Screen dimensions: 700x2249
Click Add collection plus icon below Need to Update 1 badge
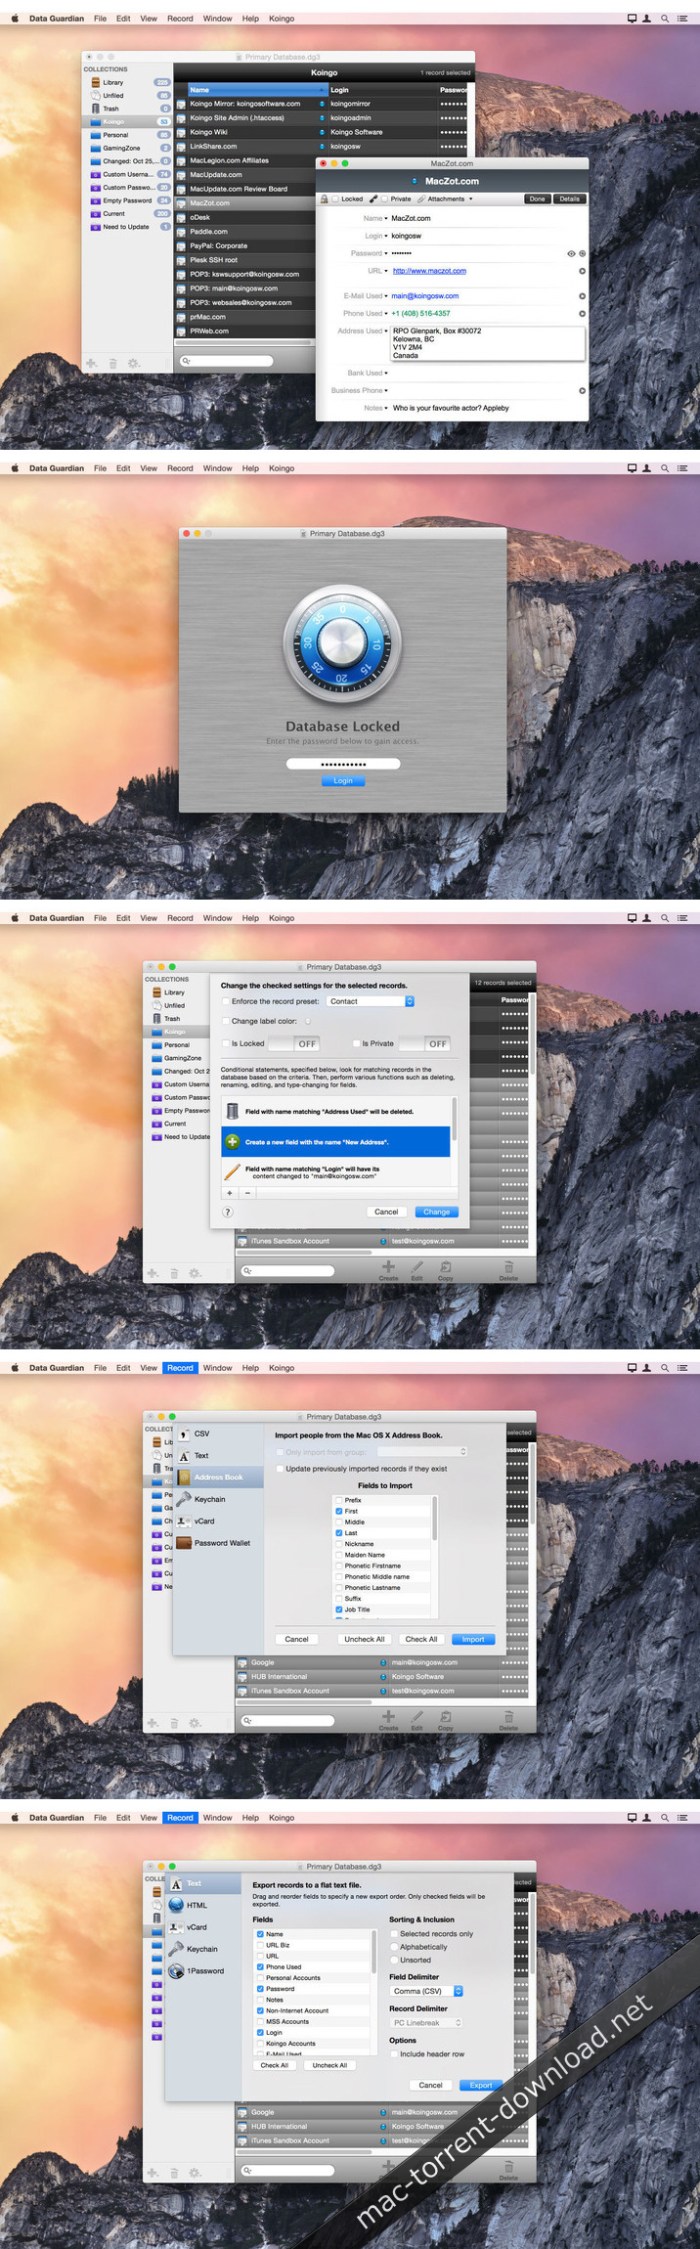[91, 364]
